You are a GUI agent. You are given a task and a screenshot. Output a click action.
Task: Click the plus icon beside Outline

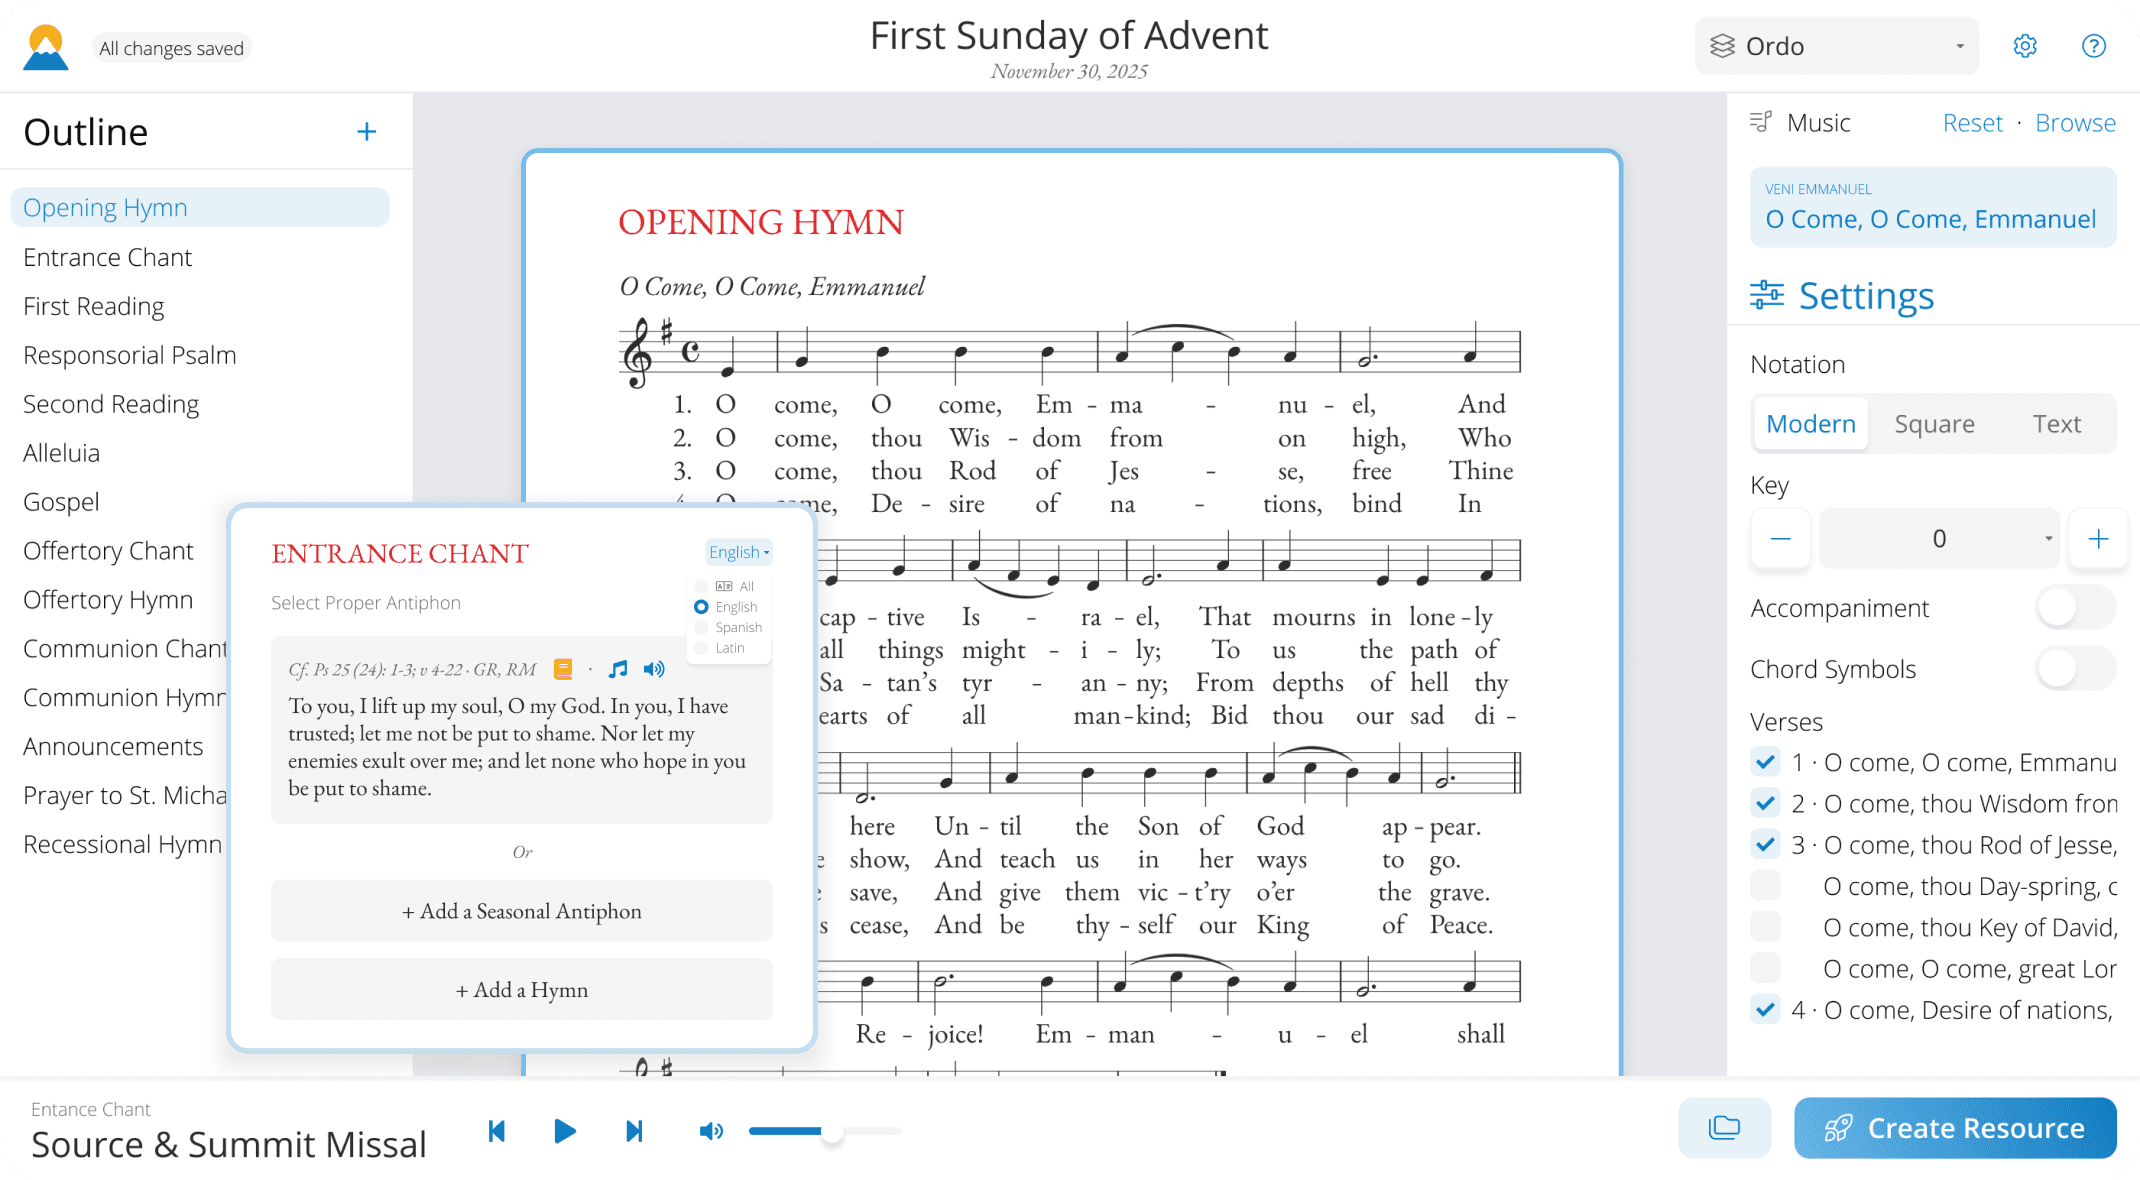366,132
